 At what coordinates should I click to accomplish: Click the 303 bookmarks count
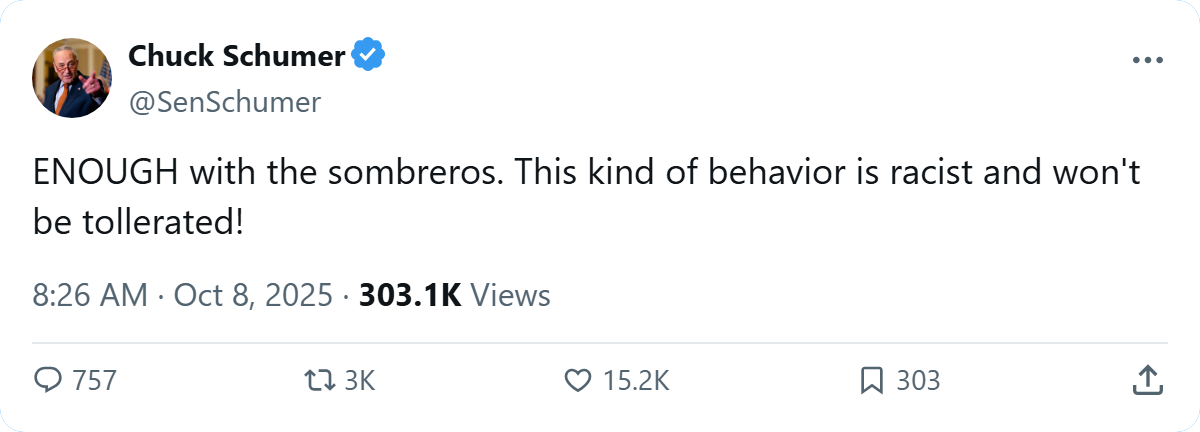[917, 380]
